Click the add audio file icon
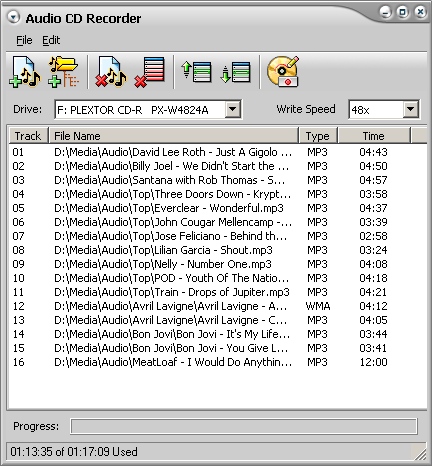 coord(25,72)
